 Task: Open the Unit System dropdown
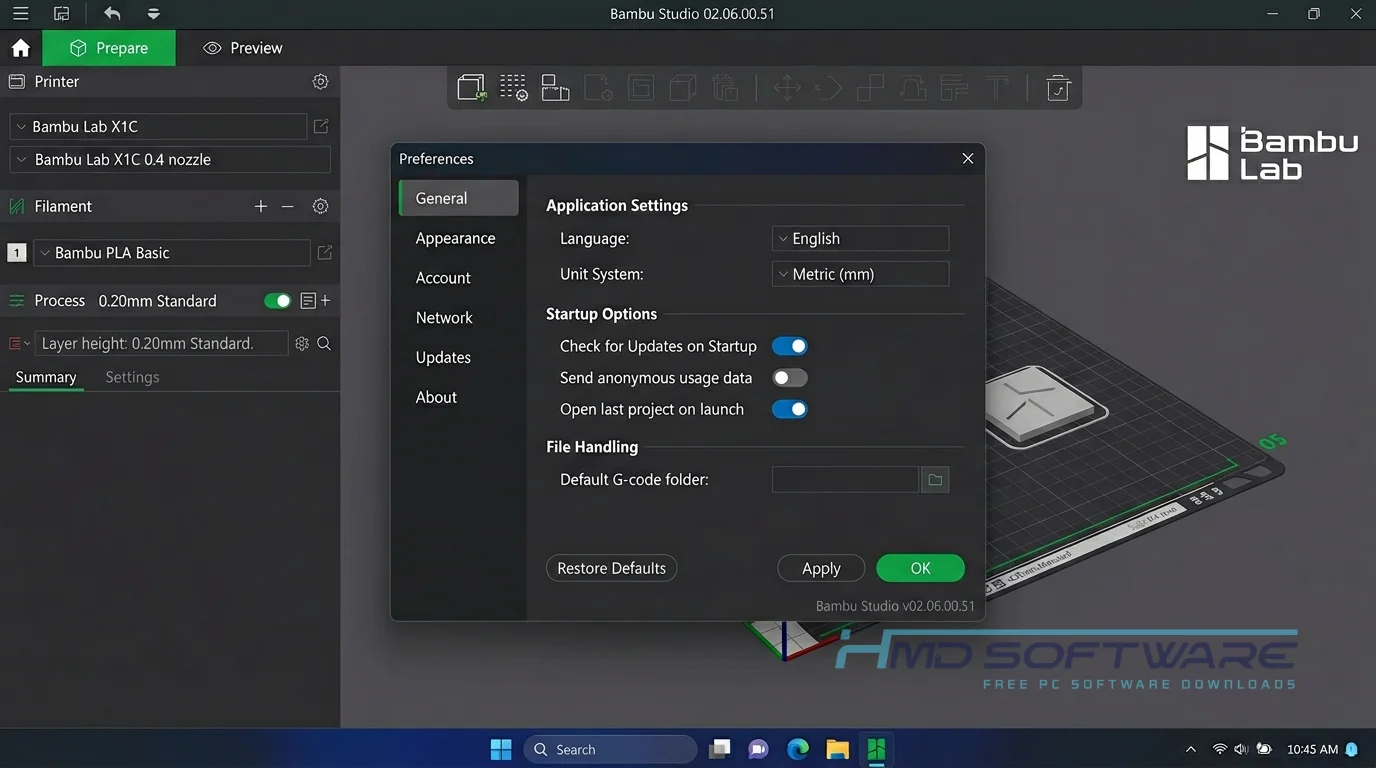click(861, 274)
